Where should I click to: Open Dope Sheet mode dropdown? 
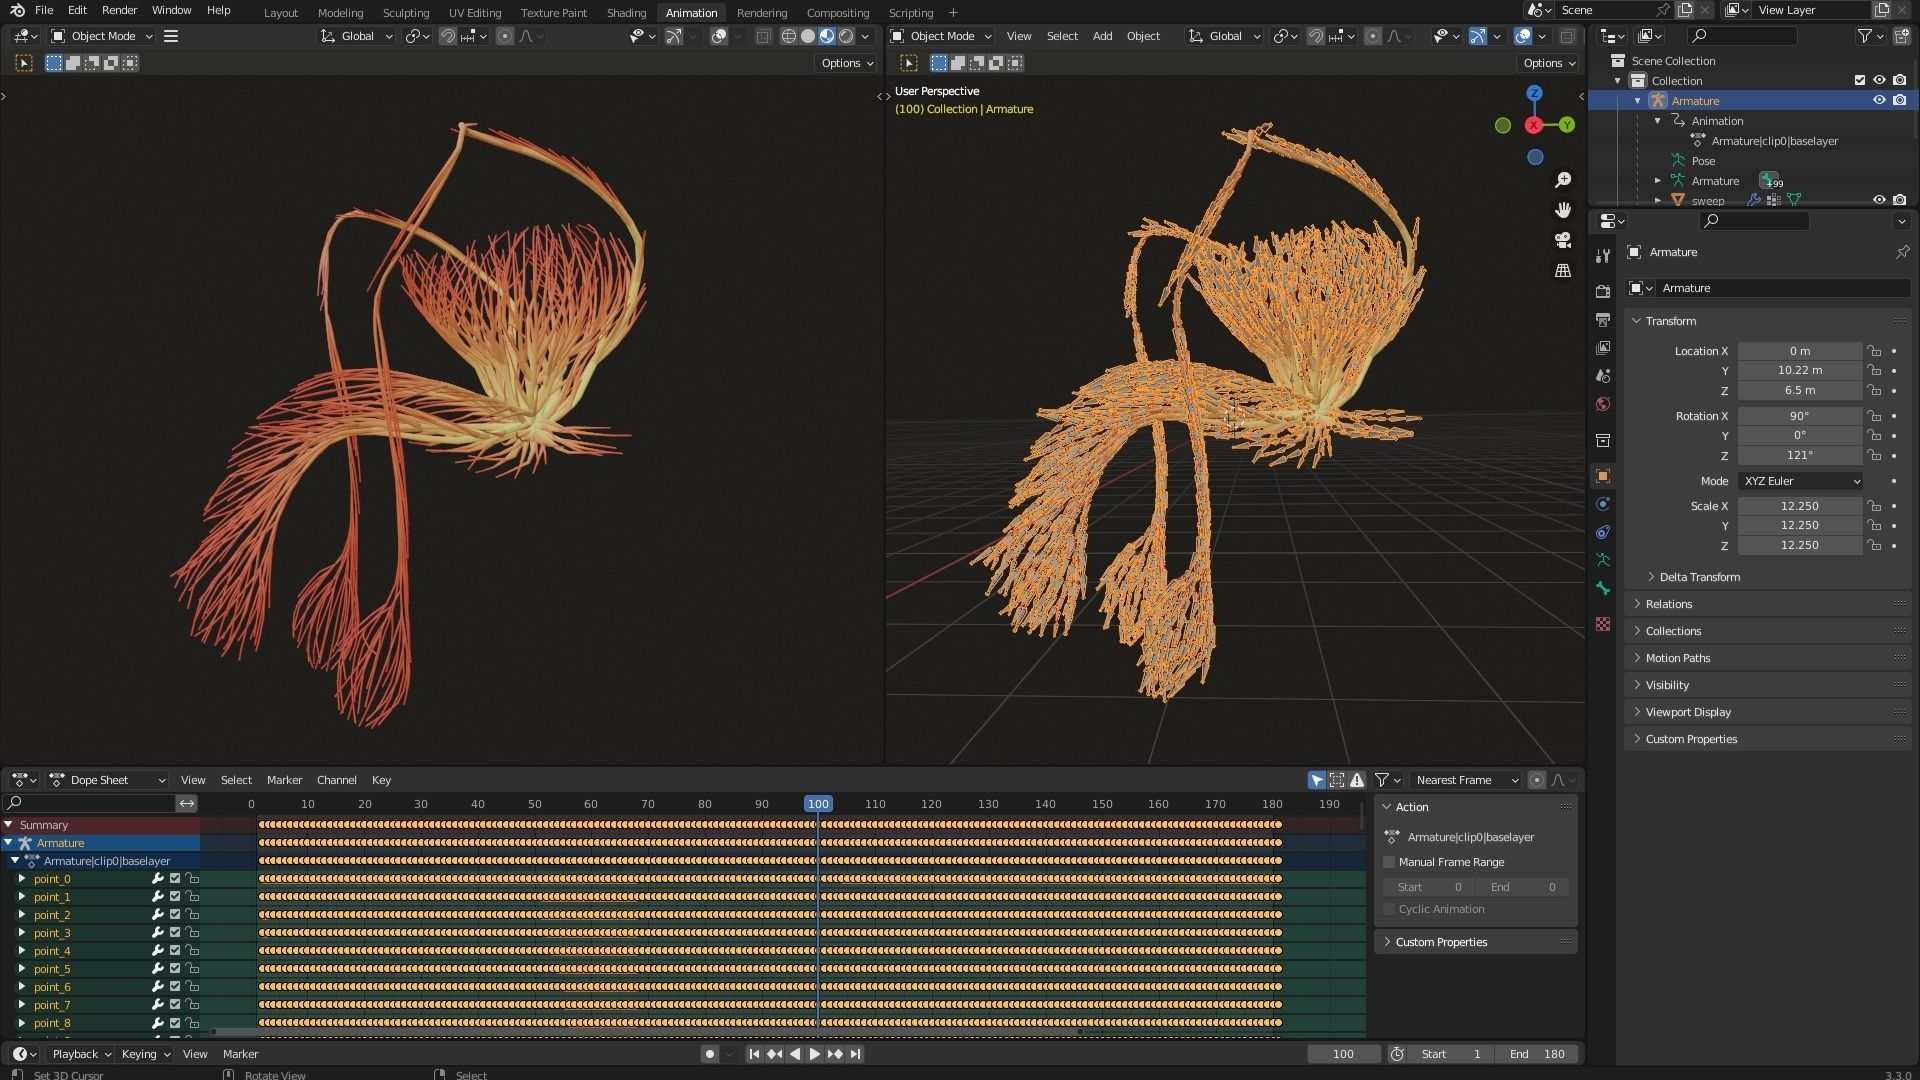pos(107,780)
